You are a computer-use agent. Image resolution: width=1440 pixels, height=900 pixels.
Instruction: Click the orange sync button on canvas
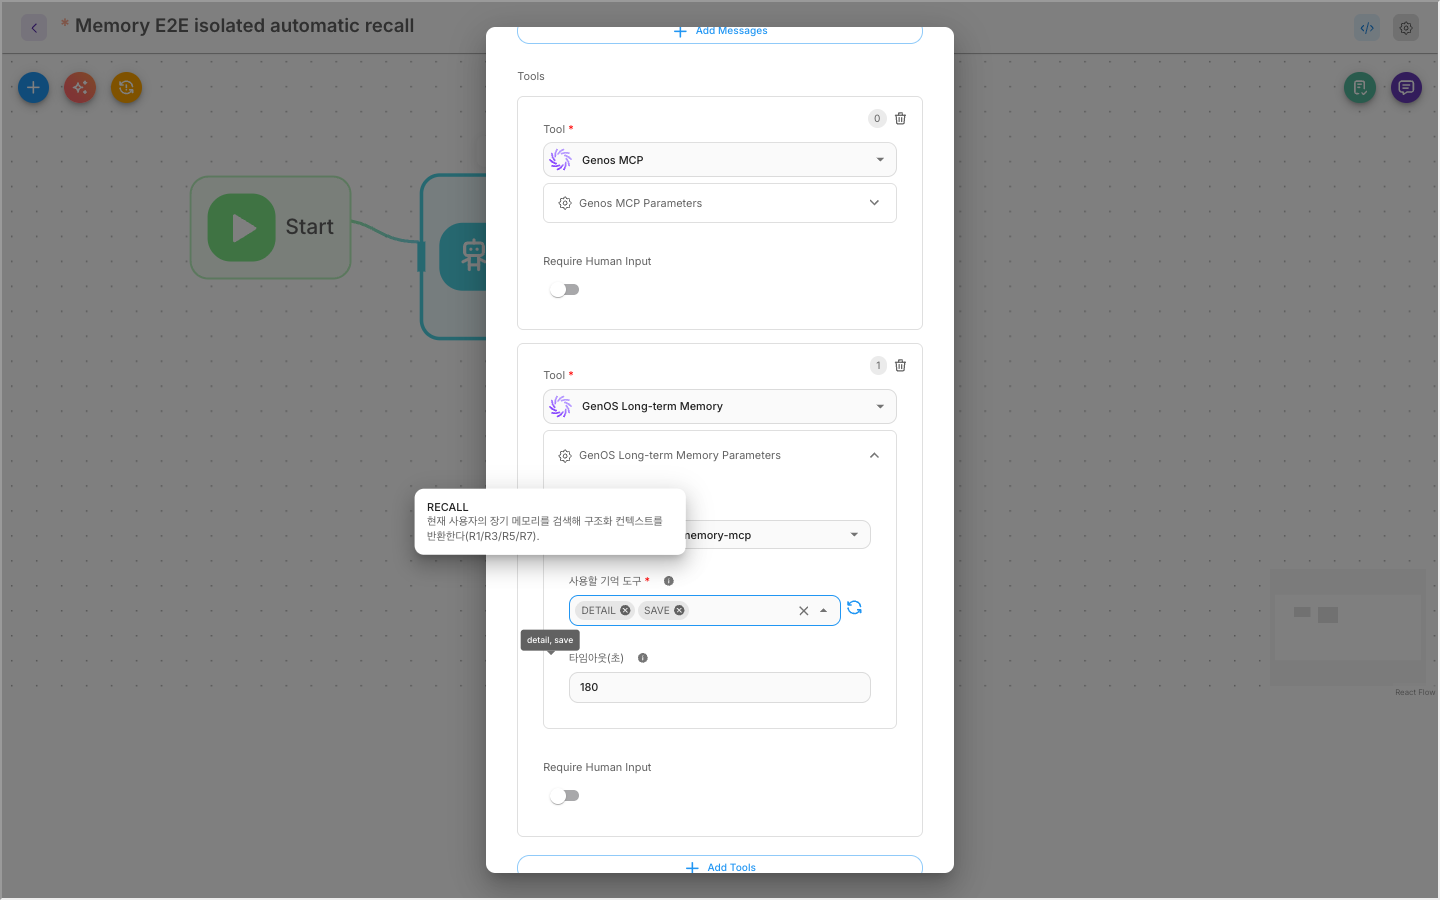point(126,88)
